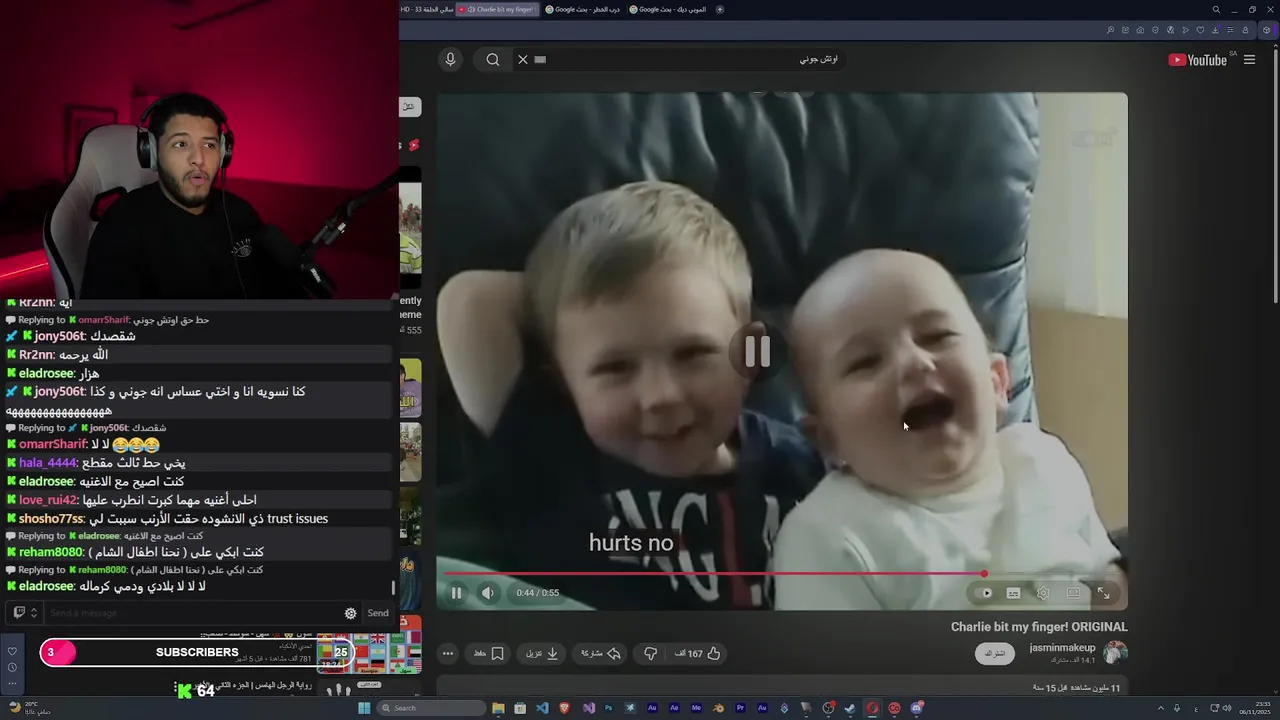
Task: Open chat settings gear icon
Action: [x=350, y=613]
